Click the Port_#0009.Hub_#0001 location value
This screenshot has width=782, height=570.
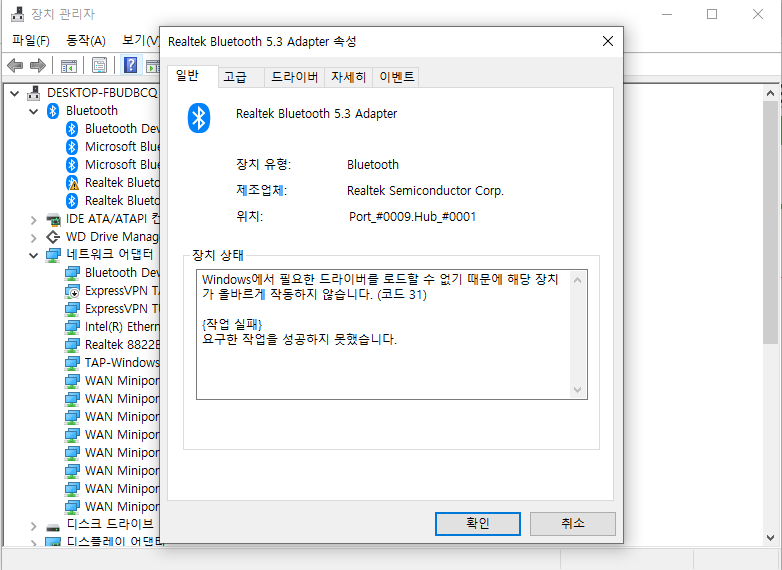(412, 217)
